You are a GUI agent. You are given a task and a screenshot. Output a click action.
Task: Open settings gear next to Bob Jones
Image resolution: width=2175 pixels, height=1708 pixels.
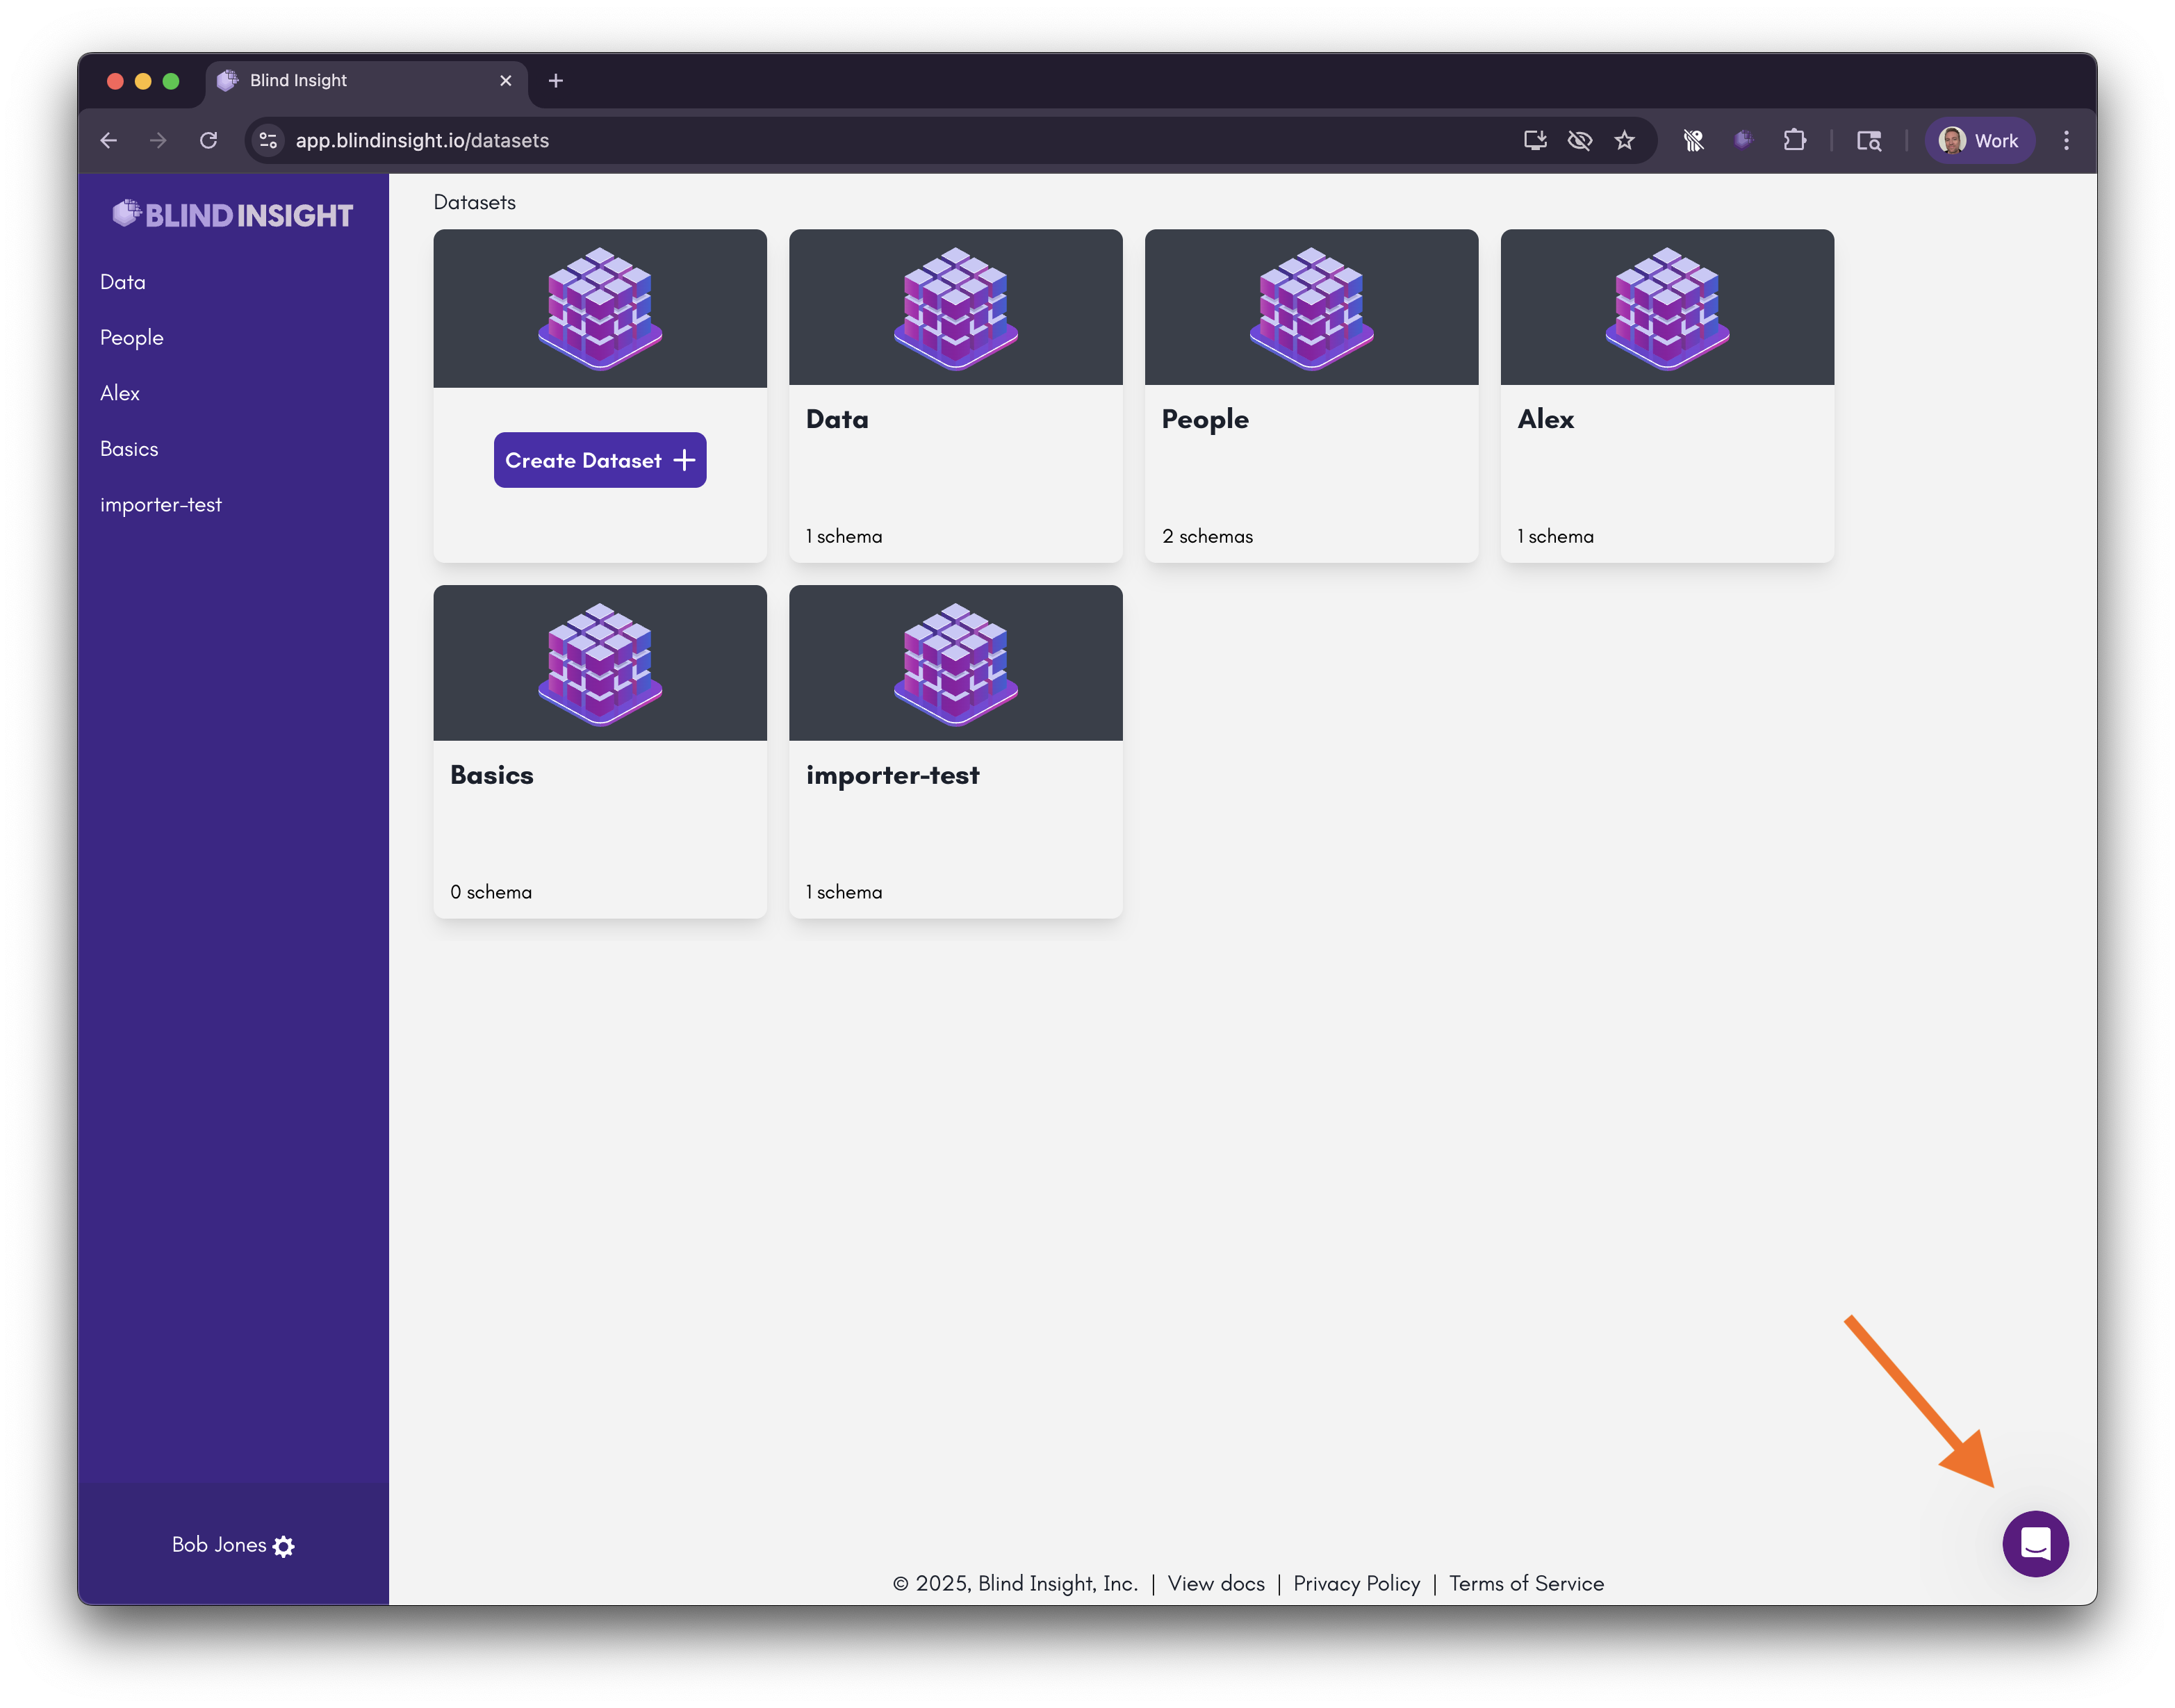[284, 1546]
